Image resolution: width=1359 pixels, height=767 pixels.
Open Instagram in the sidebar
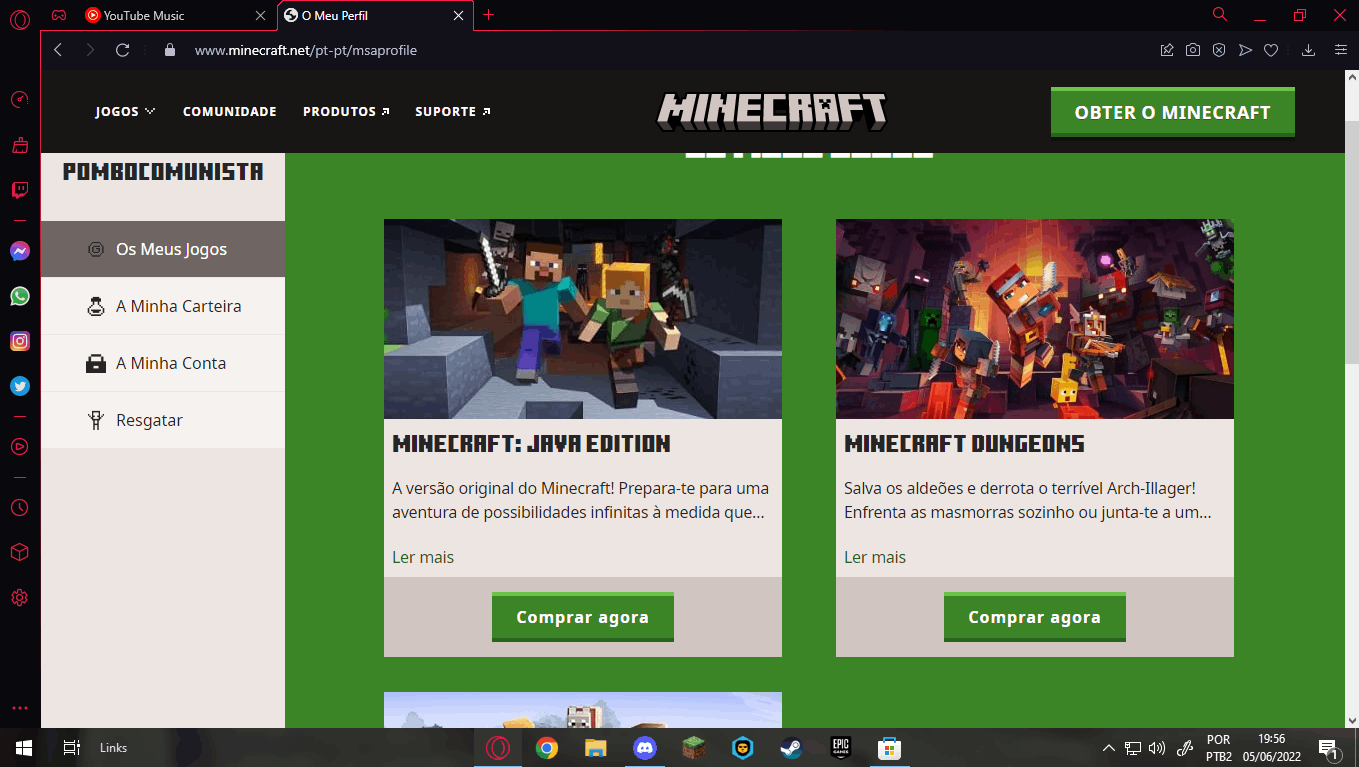19,341
